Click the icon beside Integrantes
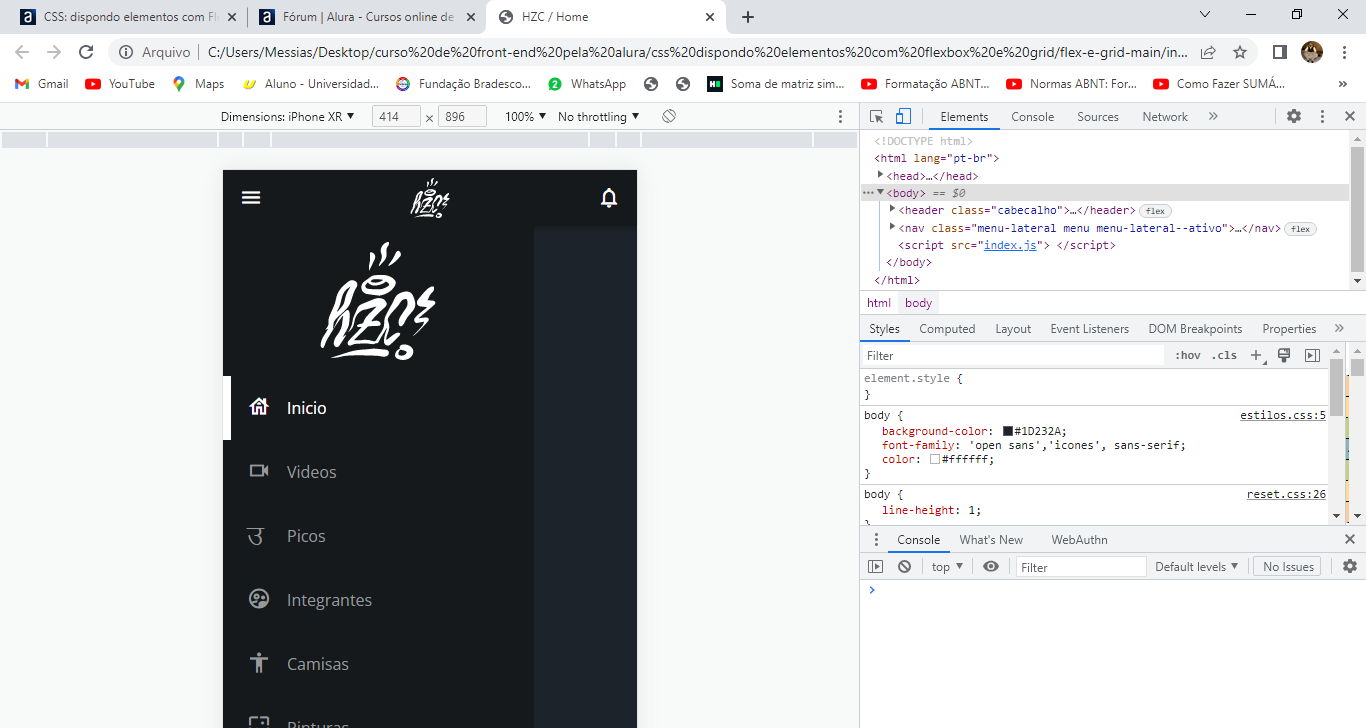This screenshot has height=728, width=1366. [x=259, y=599]
